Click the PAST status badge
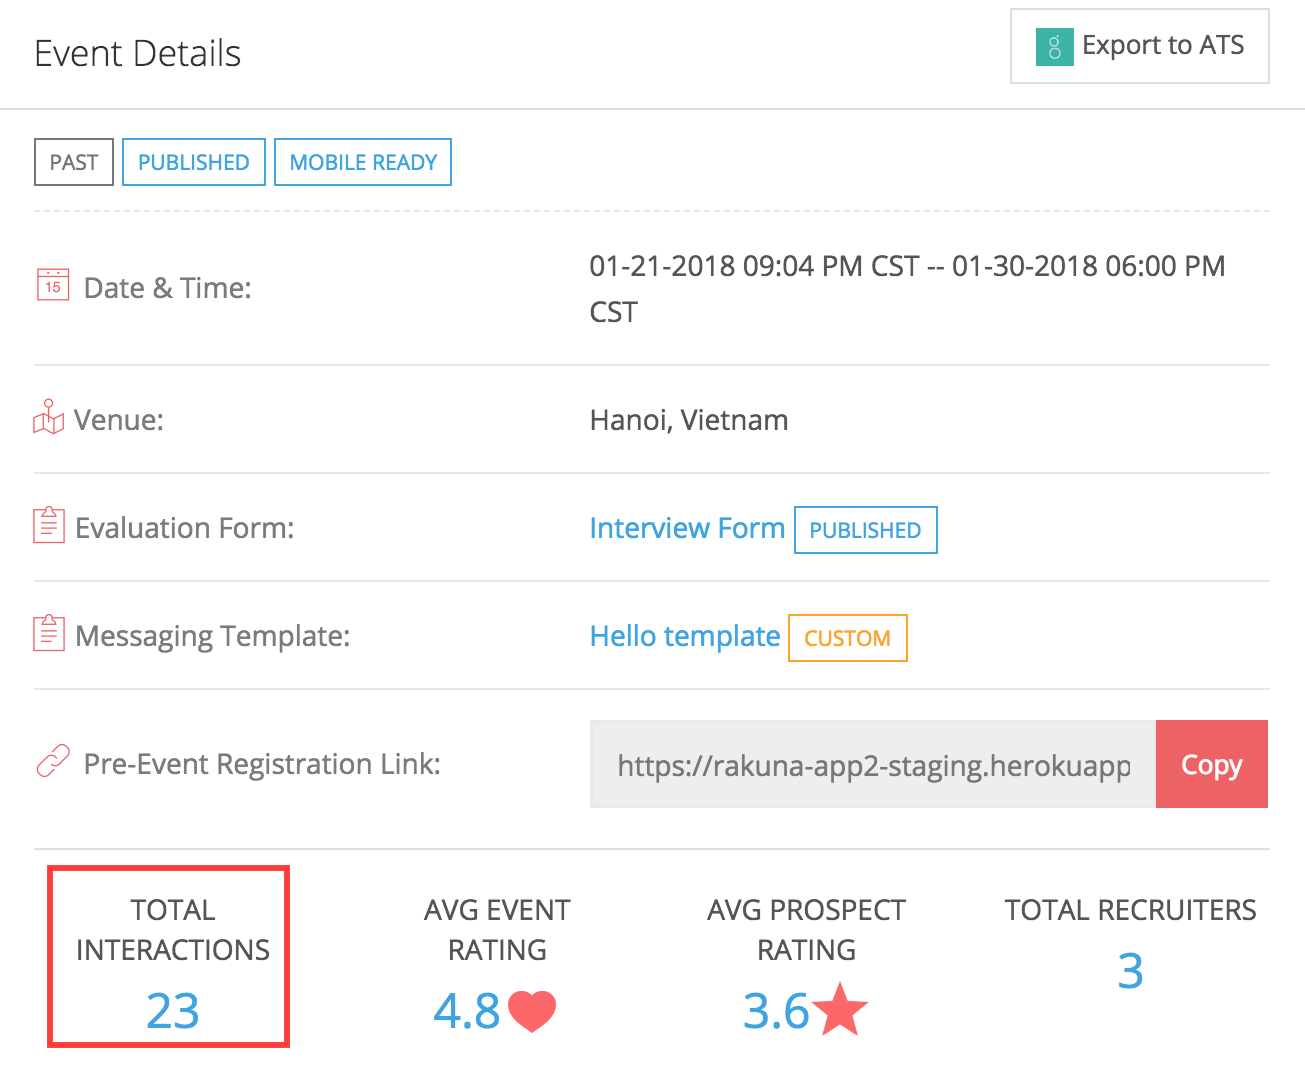1305x1073 pixels. point(74,162)
